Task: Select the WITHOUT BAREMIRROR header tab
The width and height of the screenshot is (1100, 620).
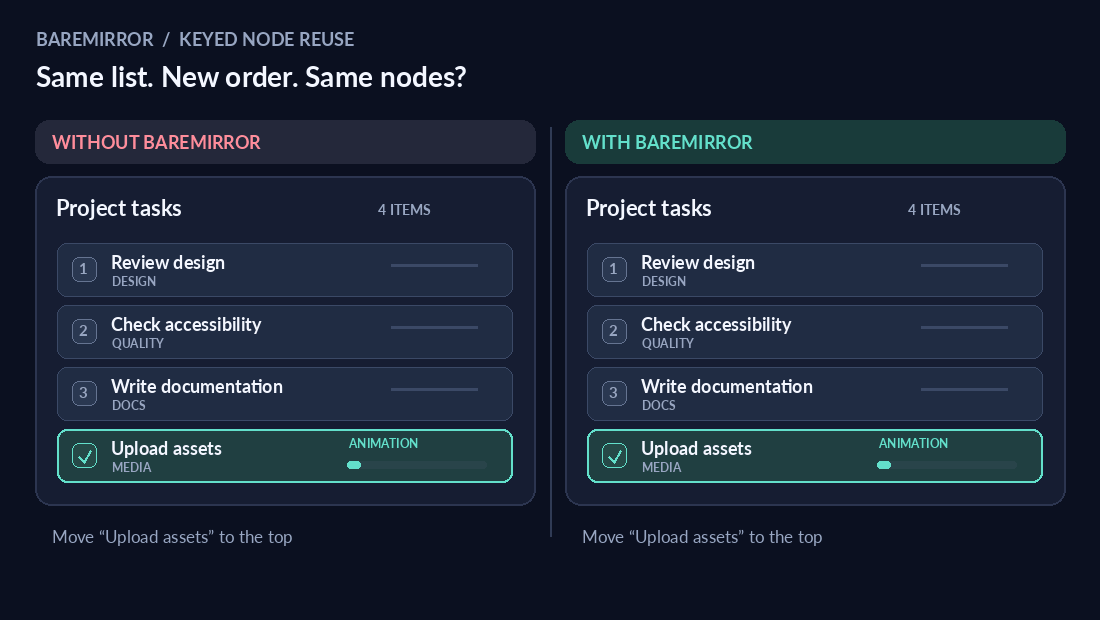Action: (286, 142)
